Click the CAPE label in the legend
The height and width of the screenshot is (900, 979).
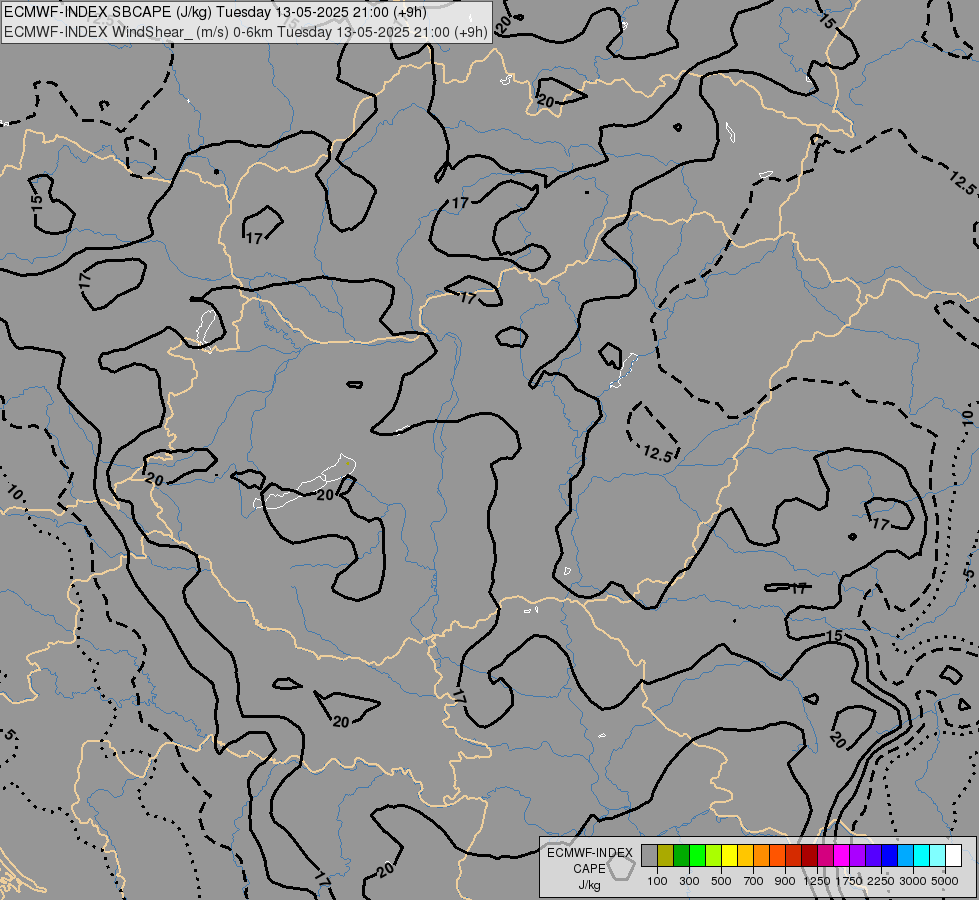(x=589, y=869)
